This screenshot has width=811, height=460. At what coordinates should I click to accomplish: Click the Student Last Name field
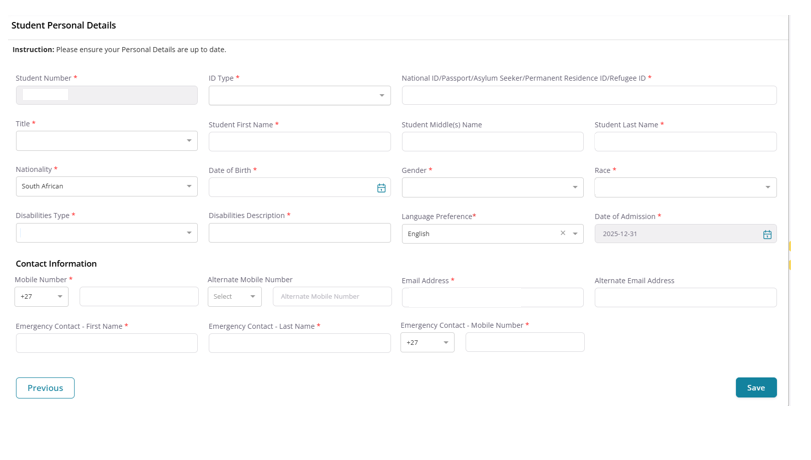pos(685,142)
